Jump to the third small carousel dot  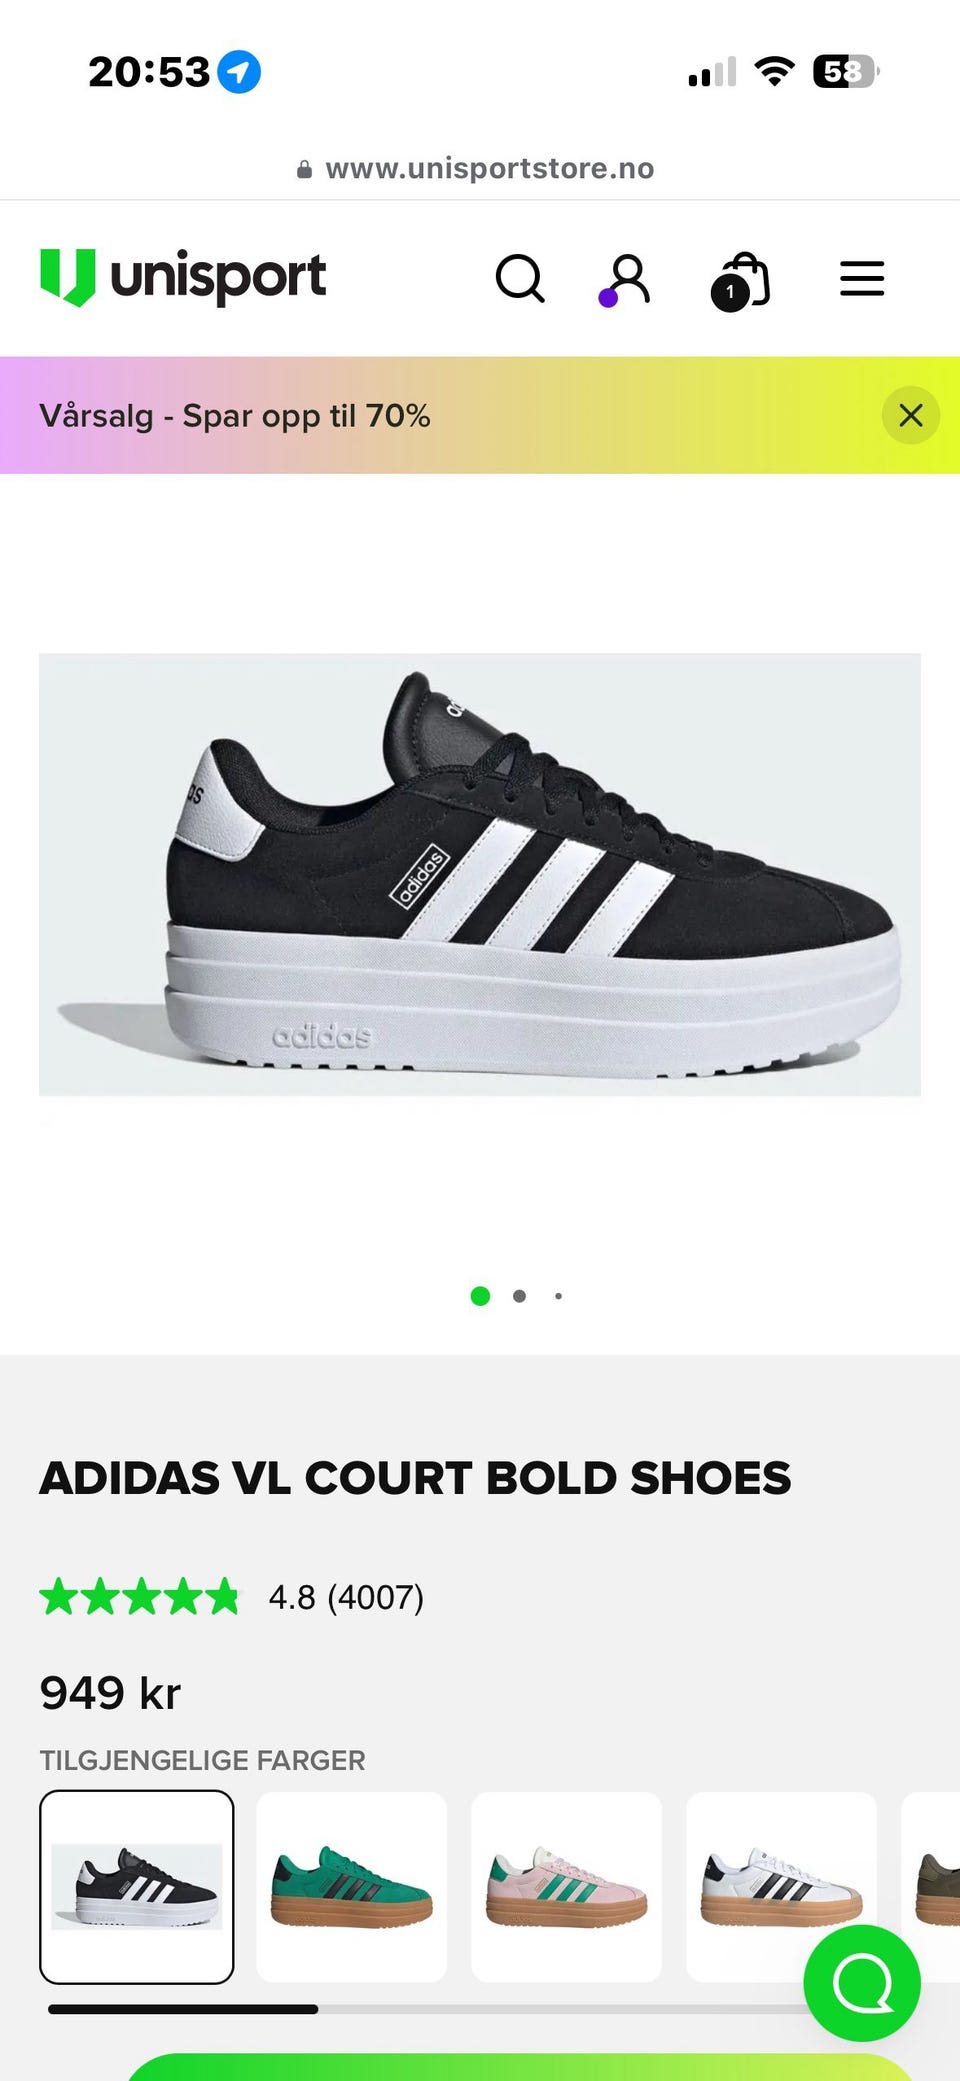click(558, 1296)
